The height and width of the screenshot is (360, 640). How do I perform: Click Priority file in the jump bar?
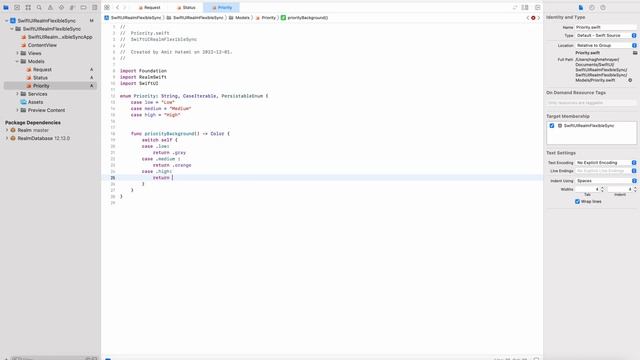266,18
